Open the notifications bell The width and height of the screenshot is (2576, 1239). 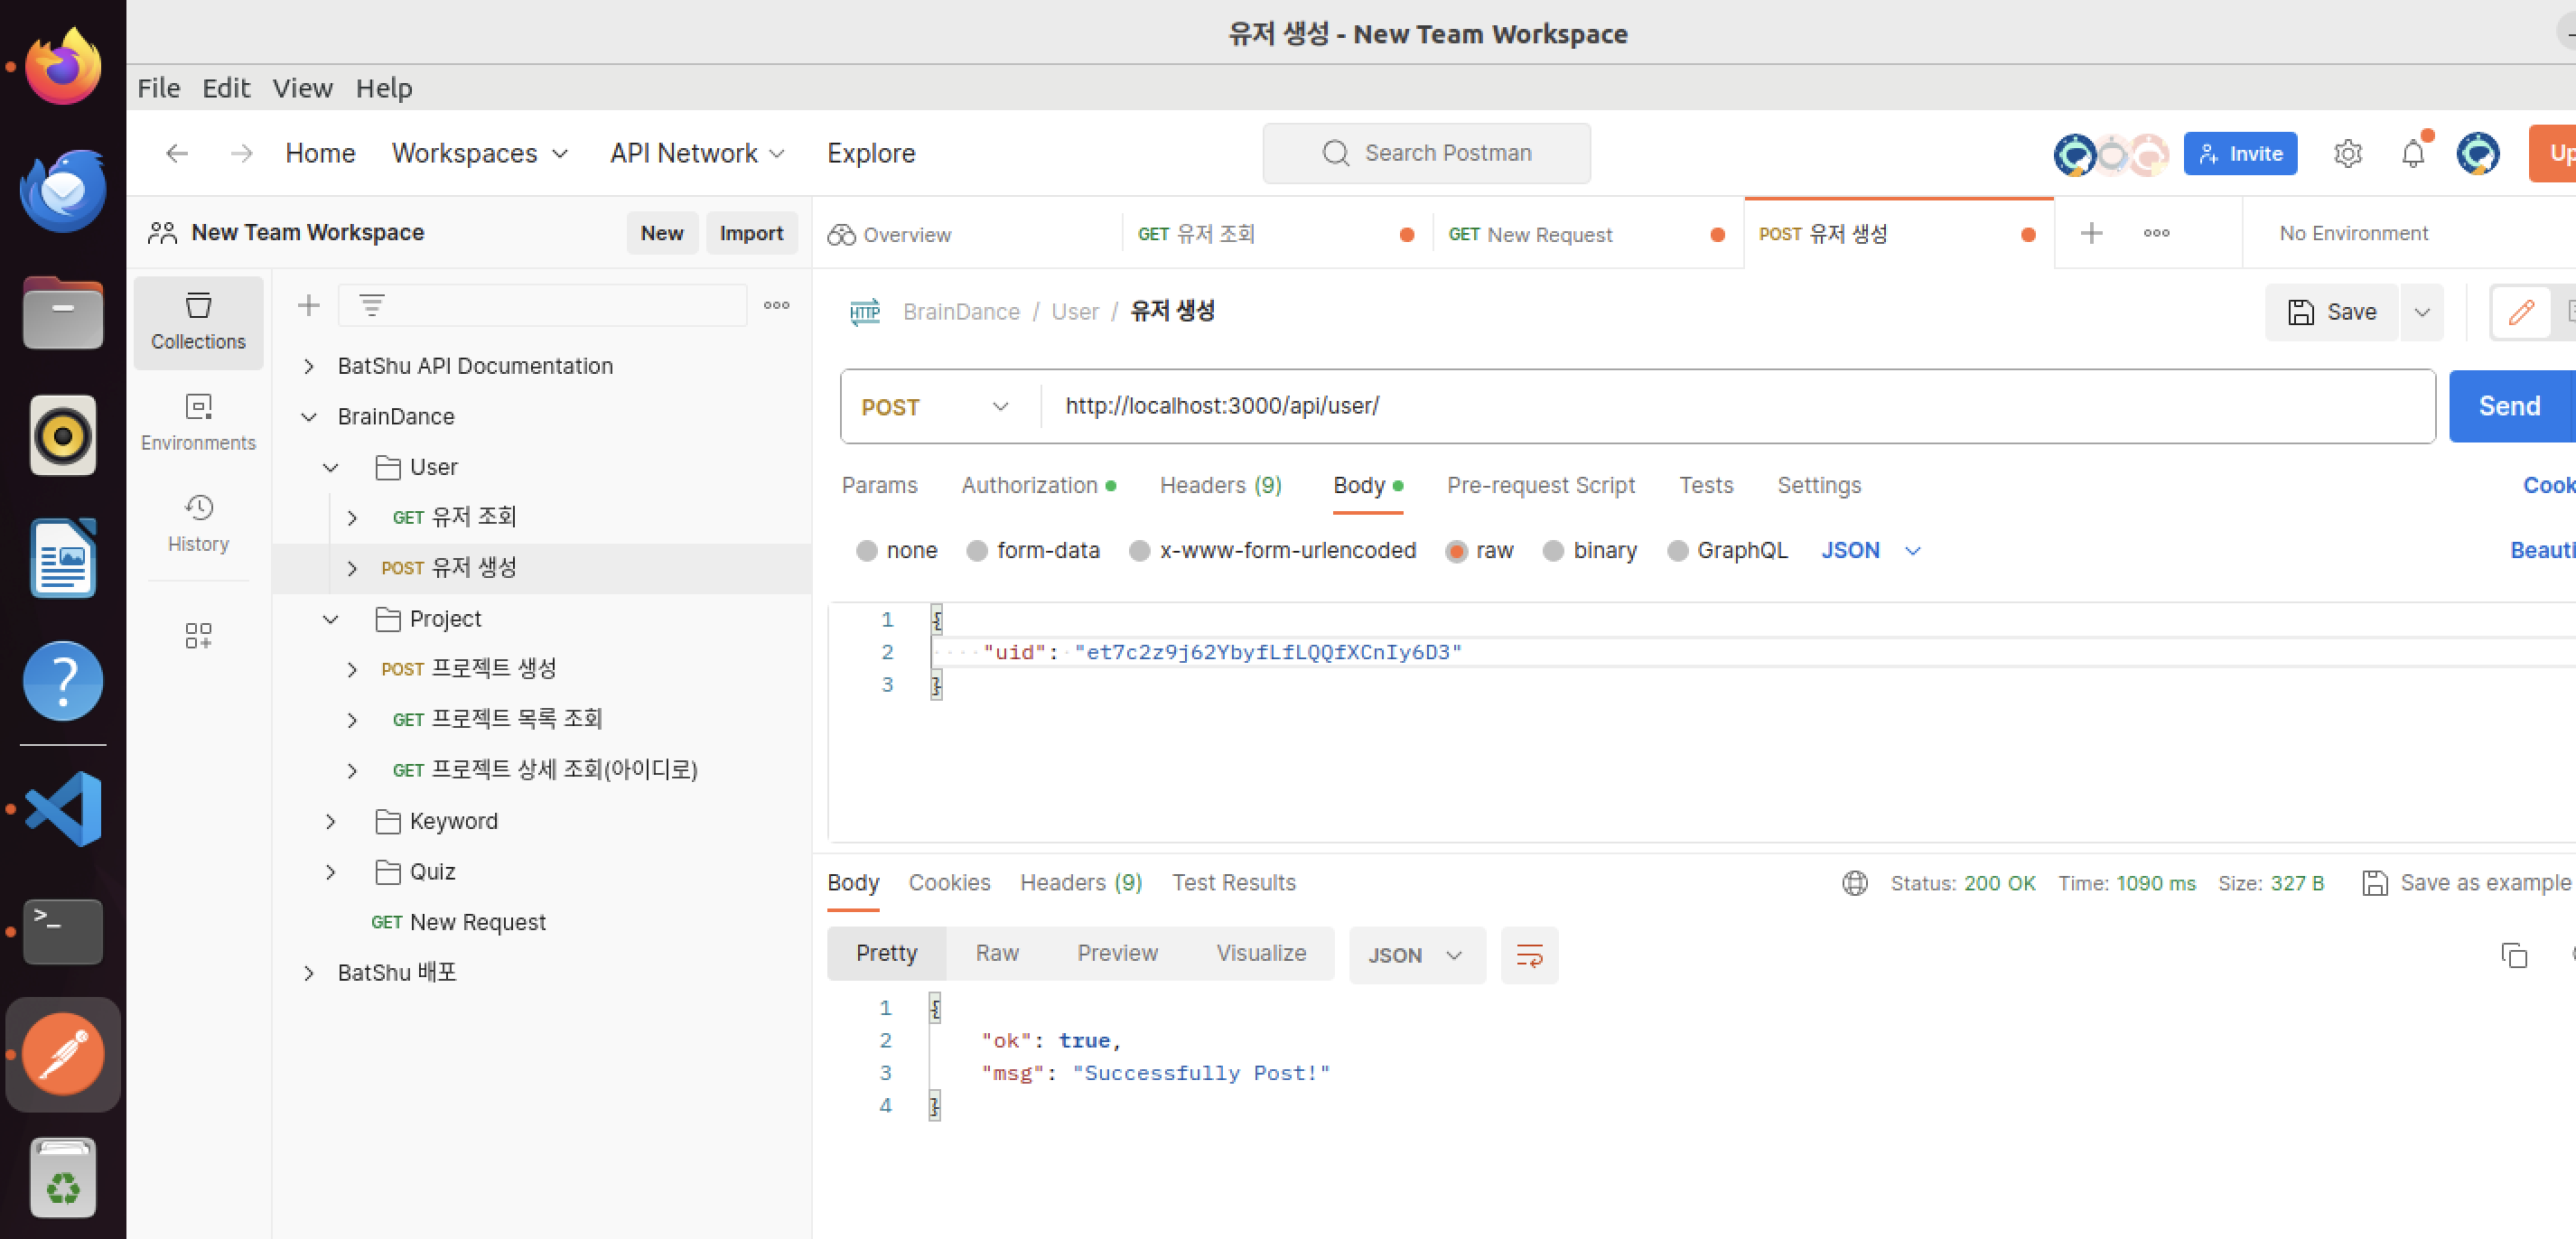click(2413, 153)
